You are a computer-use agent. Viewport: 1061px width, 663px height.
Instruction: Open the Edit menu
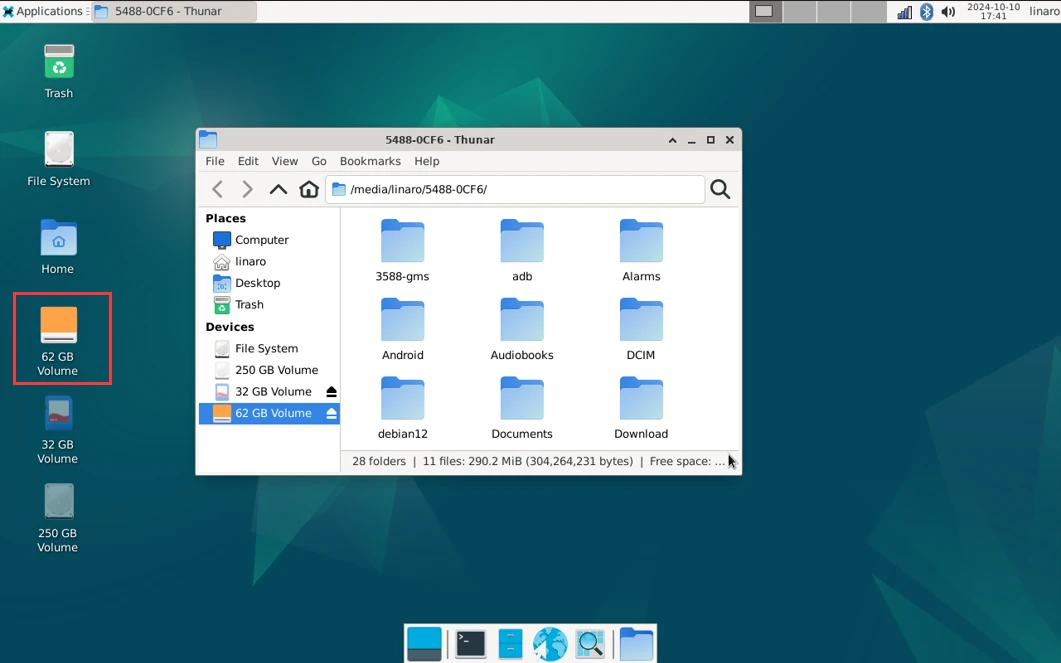click(x=248, y=161)
